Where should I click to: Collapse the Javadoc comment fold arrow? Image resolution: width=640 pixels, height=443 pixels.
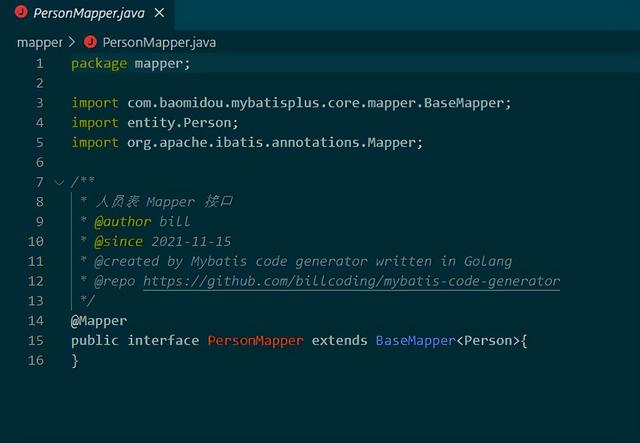(59, 182)
